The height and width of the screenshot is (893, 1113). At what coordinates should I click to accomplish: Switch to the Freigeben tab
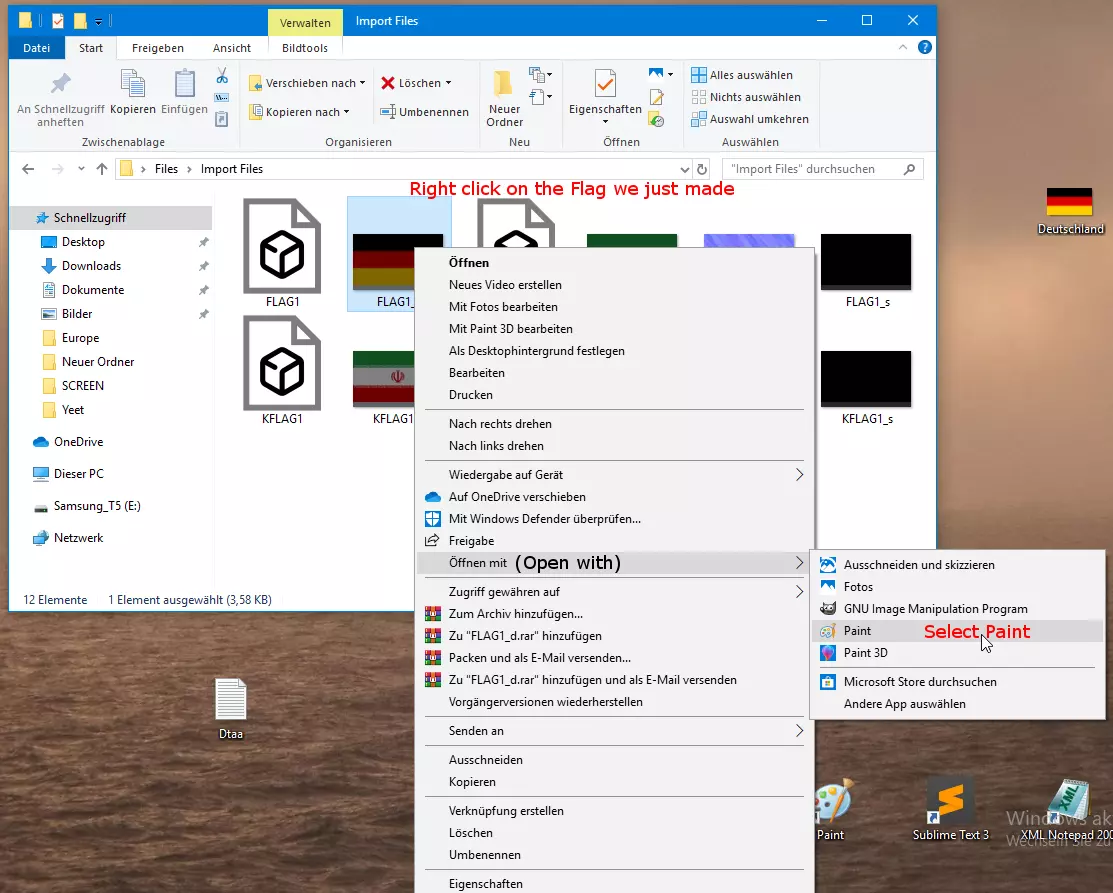pyautogui.click(x=158, y=48)
